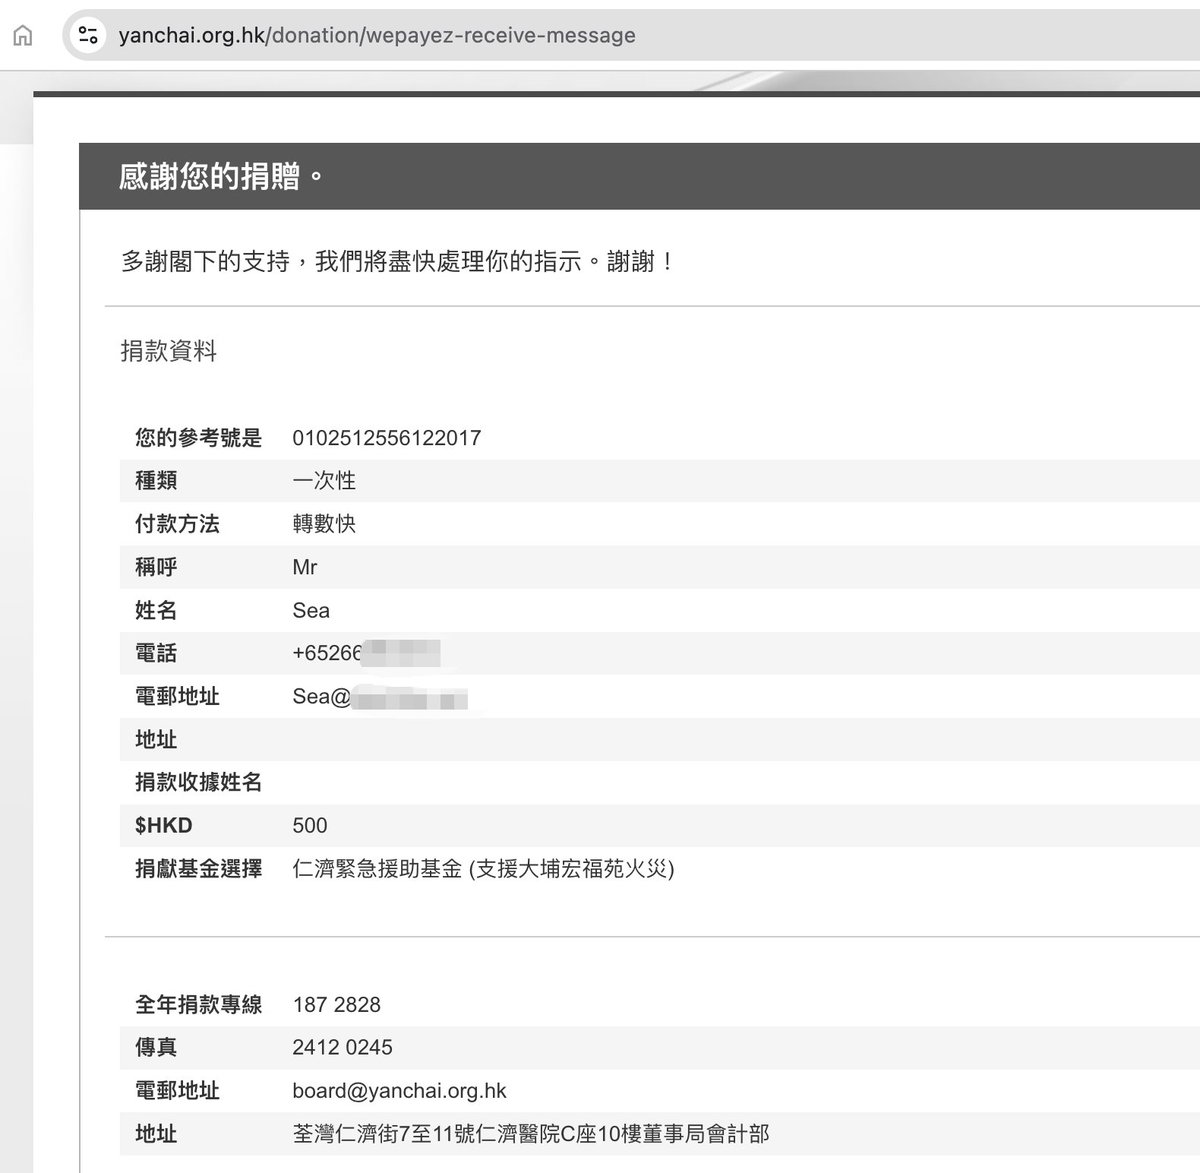Click the donor email starting Sea@

pyautogui.click(x=379, y=697)
